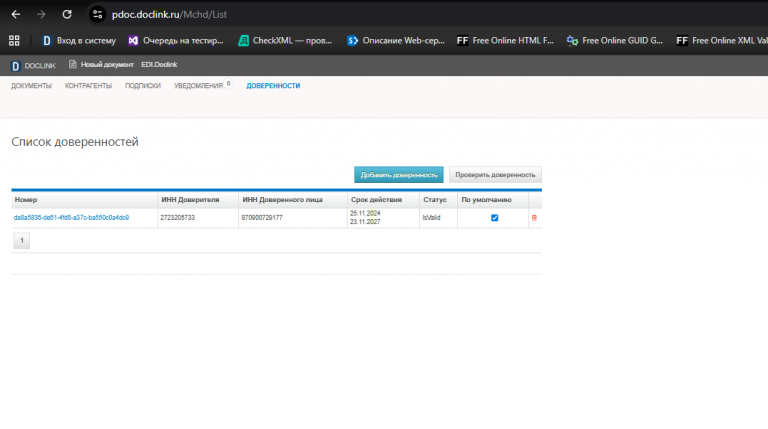768x429 pixels.
Task: Open the power of attorney number link da8a5836
Action: (72, 217)
